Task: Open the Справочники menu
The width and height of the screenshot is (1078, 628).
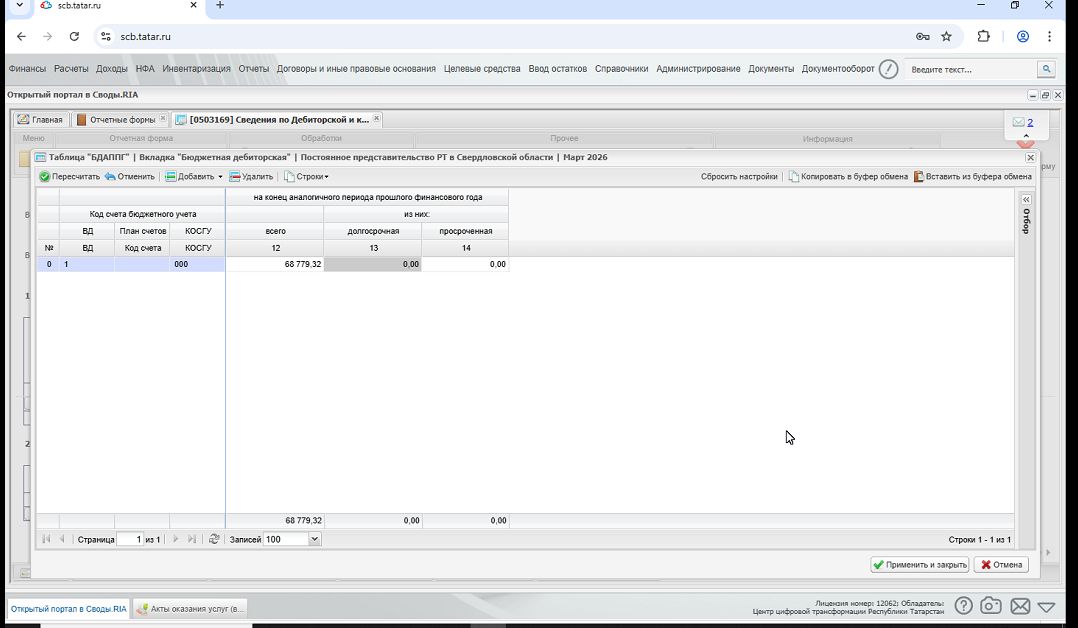Action: coord(622,69)
